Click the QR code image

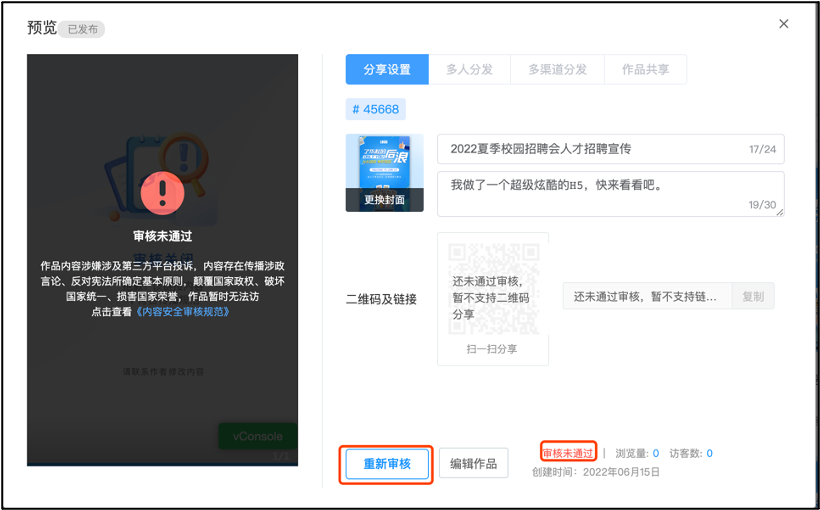pos(493,289)
